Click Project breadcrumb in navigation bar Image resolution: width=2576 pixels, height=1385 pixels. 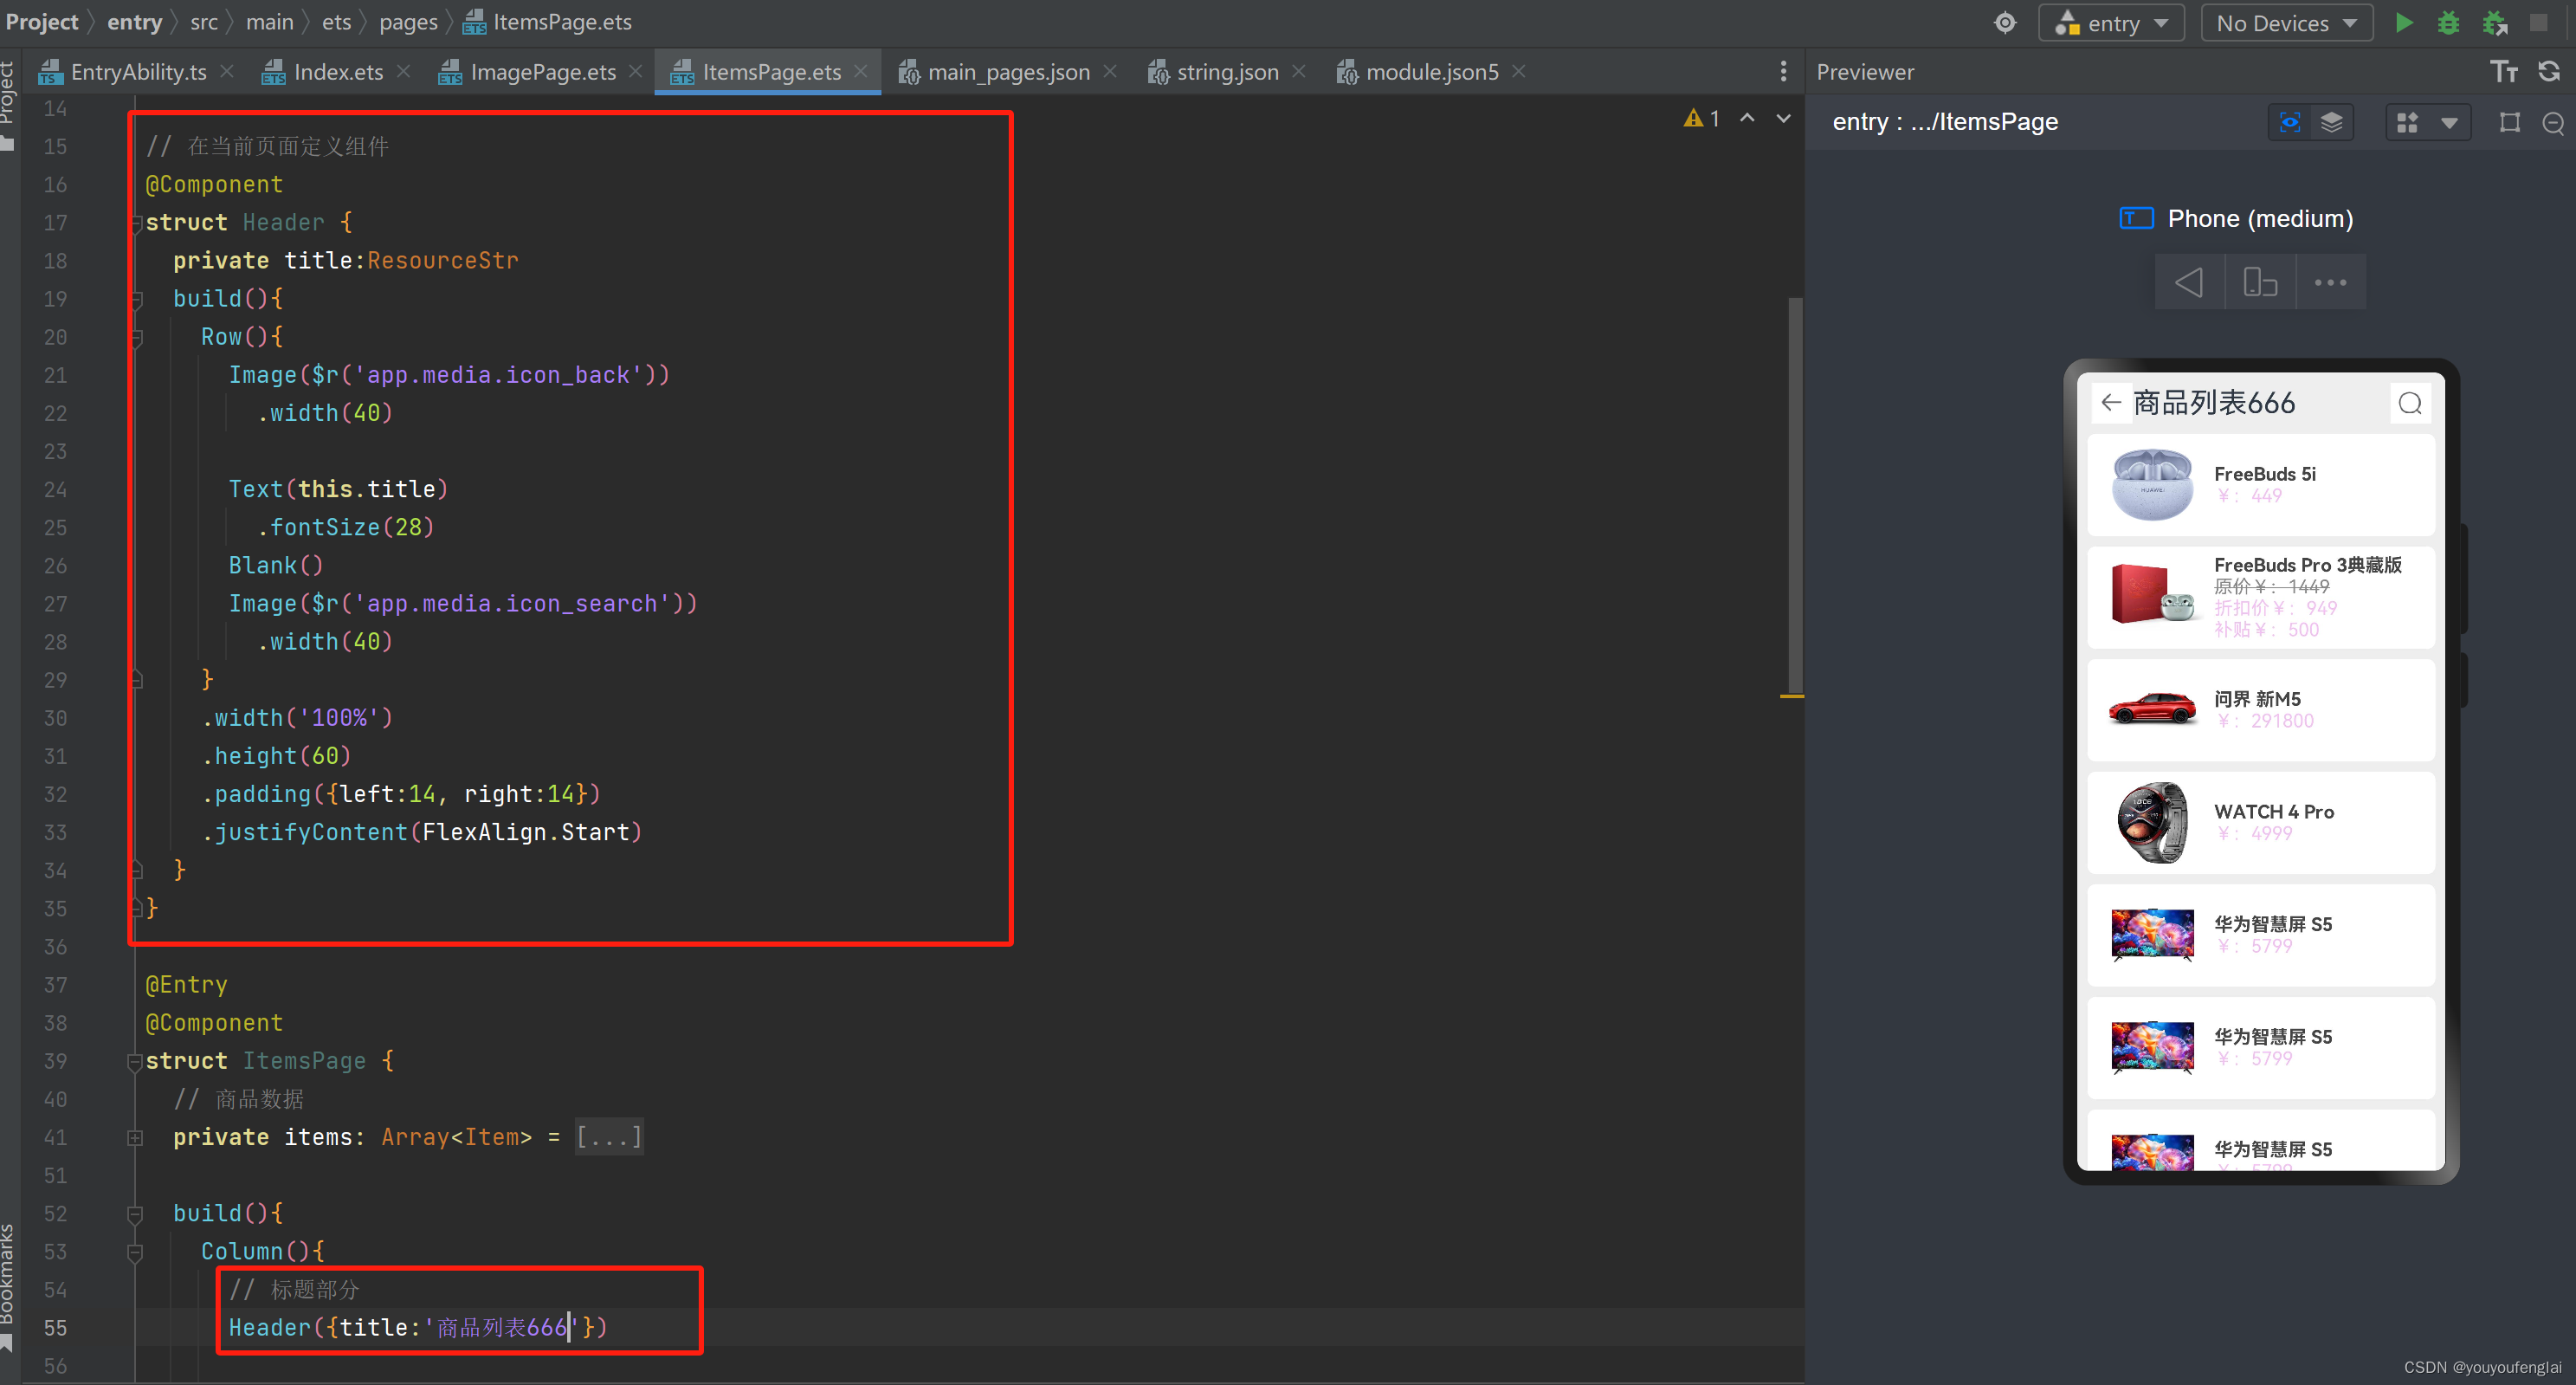[x=41, y=21]
